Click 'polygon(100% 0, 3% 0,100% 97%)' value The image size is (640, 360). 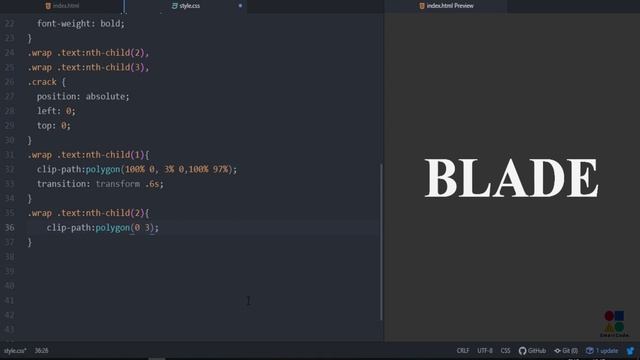[159, 169]
